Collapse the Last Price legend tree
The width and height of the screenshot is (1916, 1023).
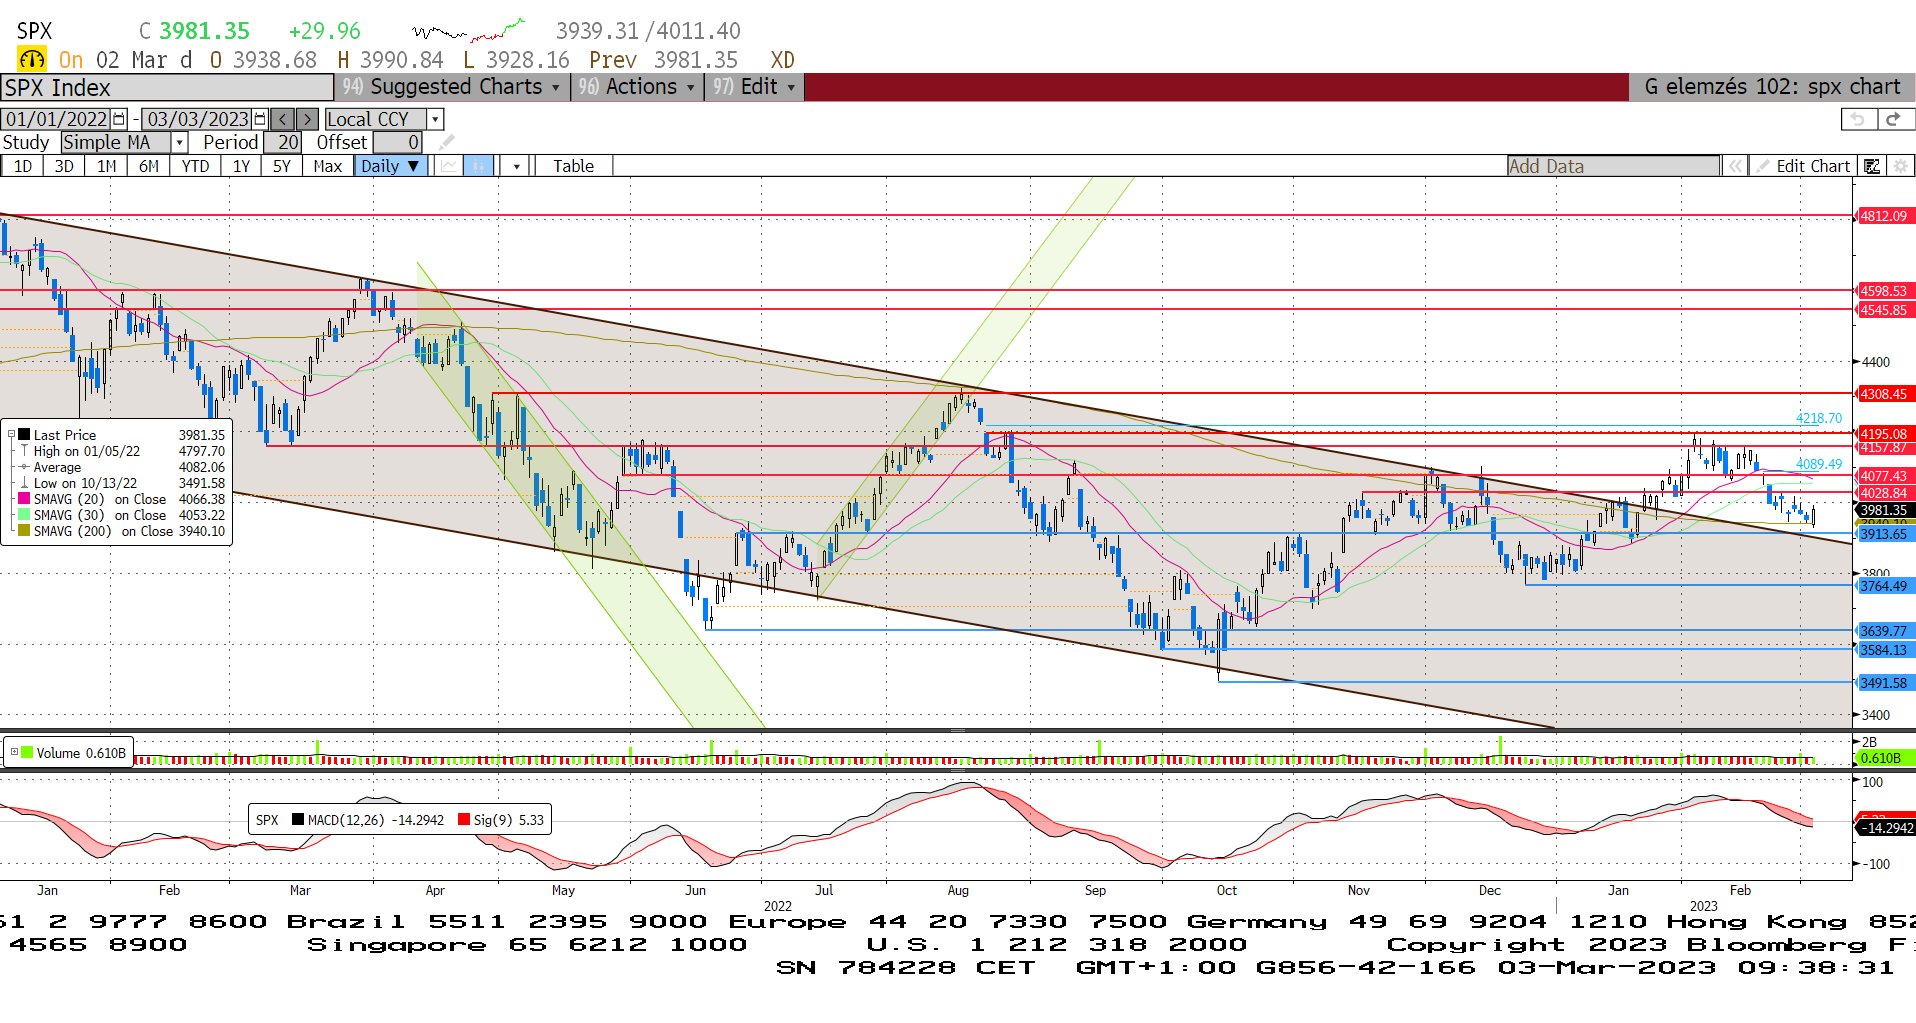coord(12,435)
